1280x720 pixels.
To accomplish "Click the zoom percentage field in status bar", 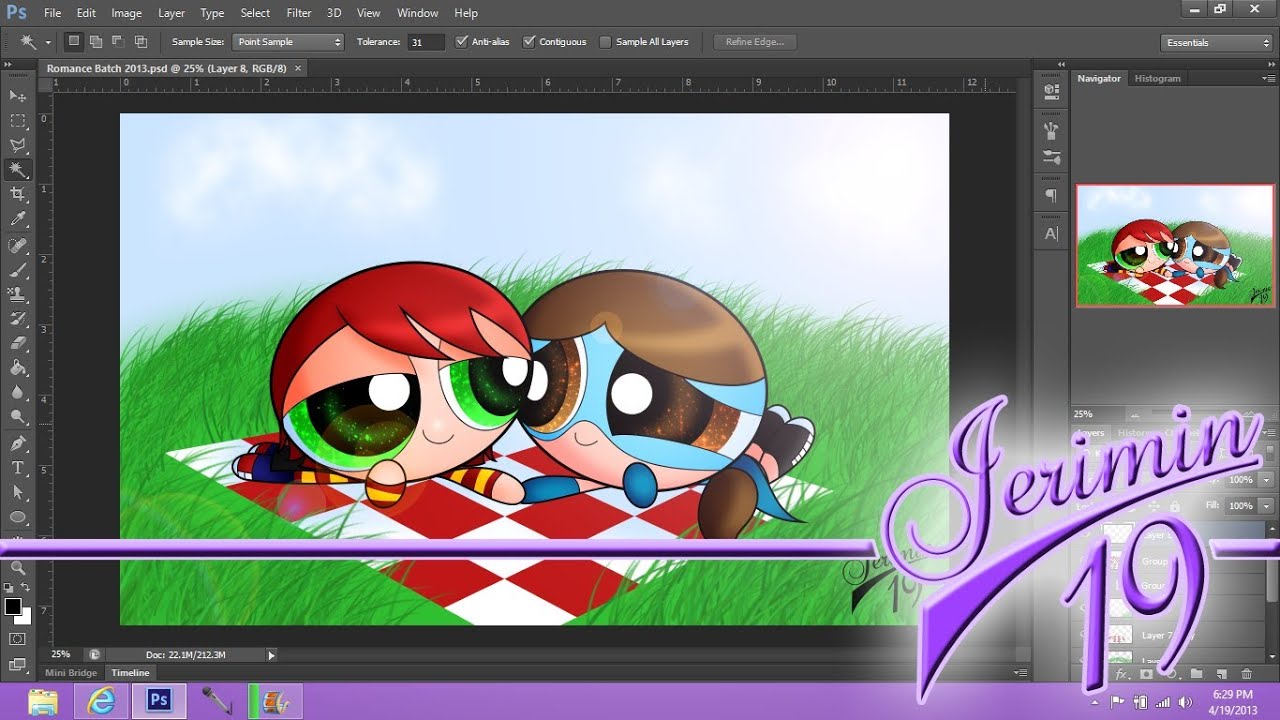I will (61, 655).
